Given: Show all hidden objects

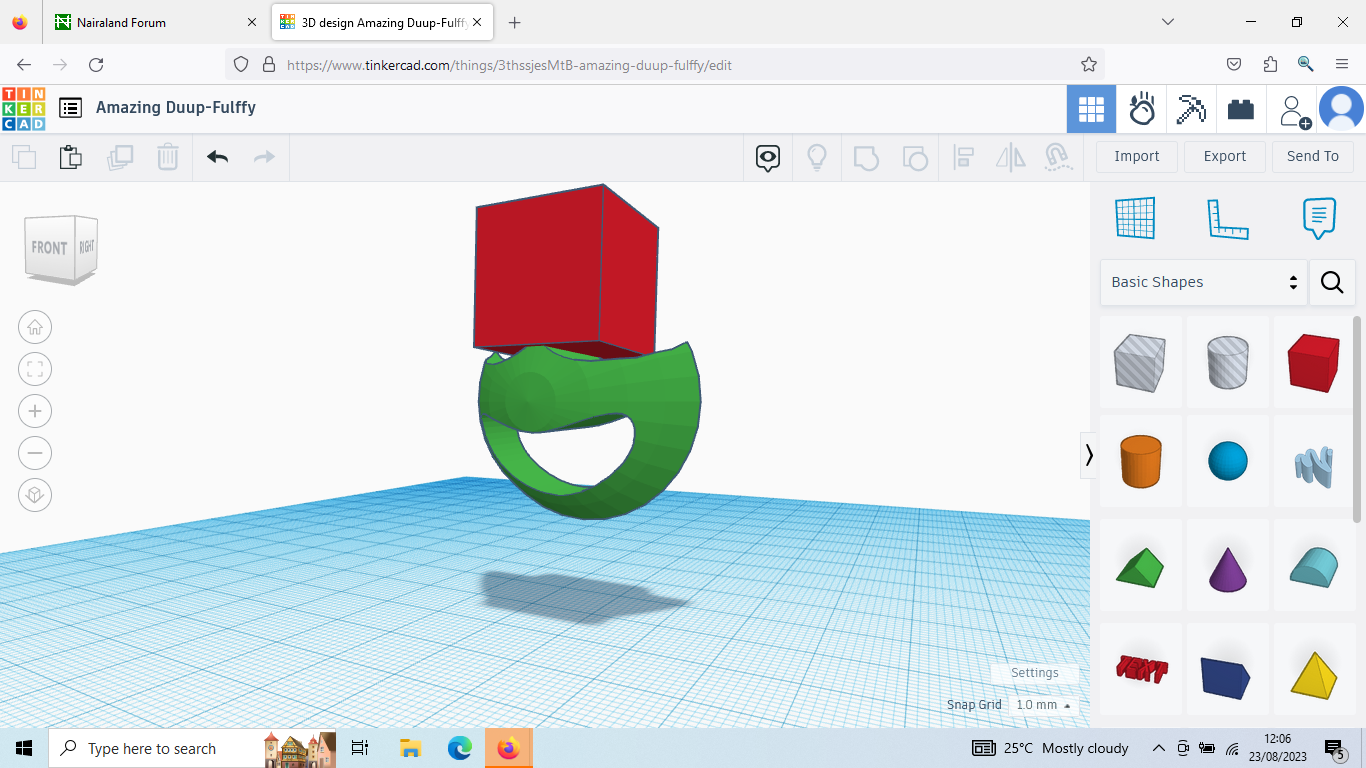Looking at the screenshot, I should click(x=817, y=157).
